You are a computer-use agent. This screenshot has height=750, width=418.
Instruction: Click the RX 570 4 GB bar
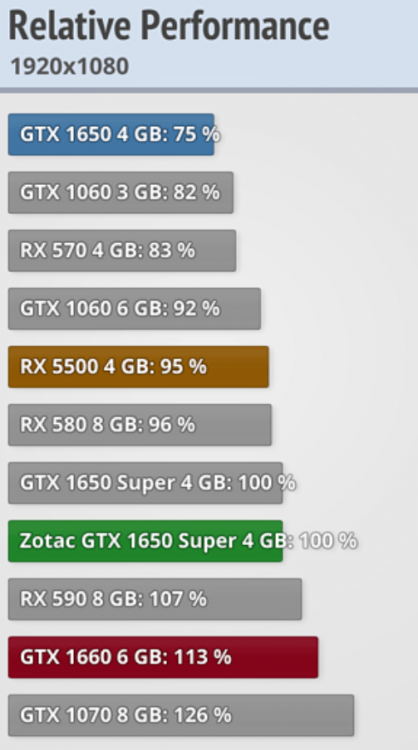click(x=122, y=251)
